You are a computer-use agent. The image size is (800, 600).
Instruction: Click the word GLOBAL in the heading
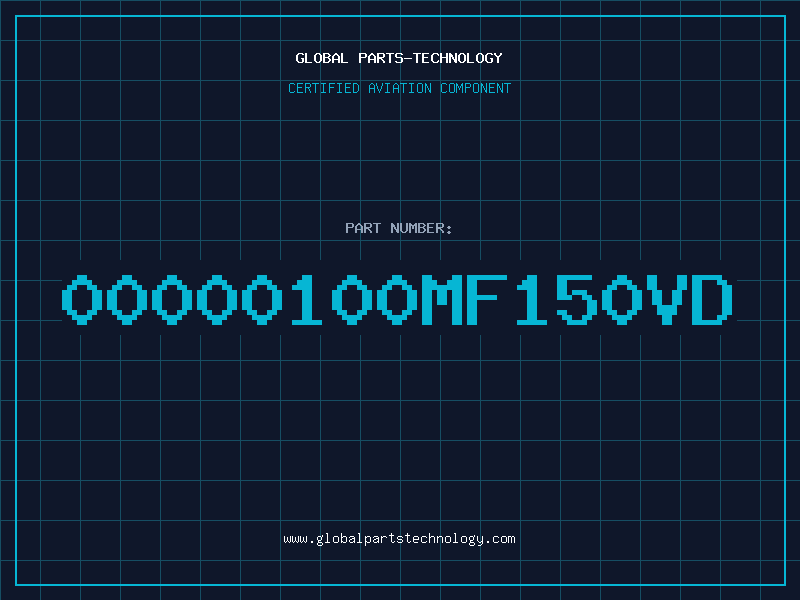322,58
